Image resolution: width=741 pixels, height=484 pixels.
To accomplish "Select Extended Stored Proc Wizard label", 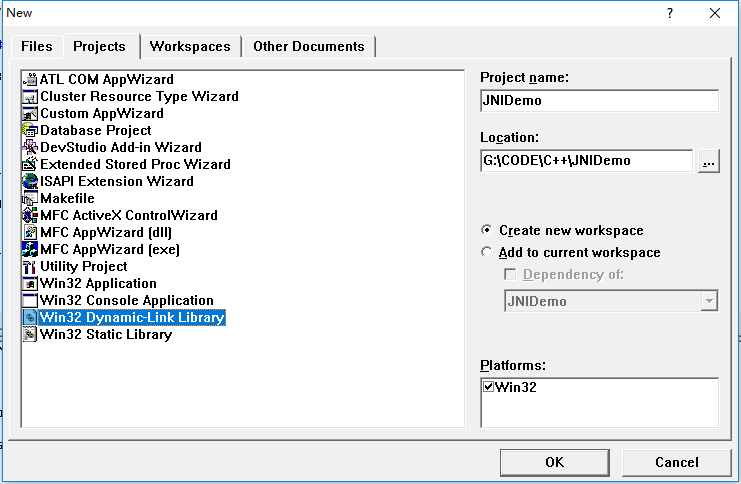I will pyautogui.click(x=136, y=164).
